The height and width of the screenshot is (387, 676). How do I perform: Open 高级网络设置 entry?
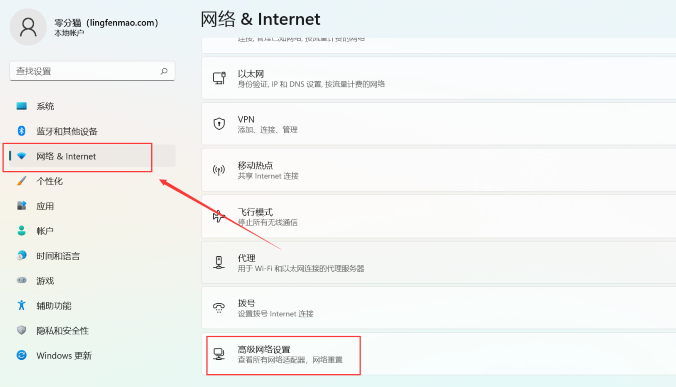[439, 354]
